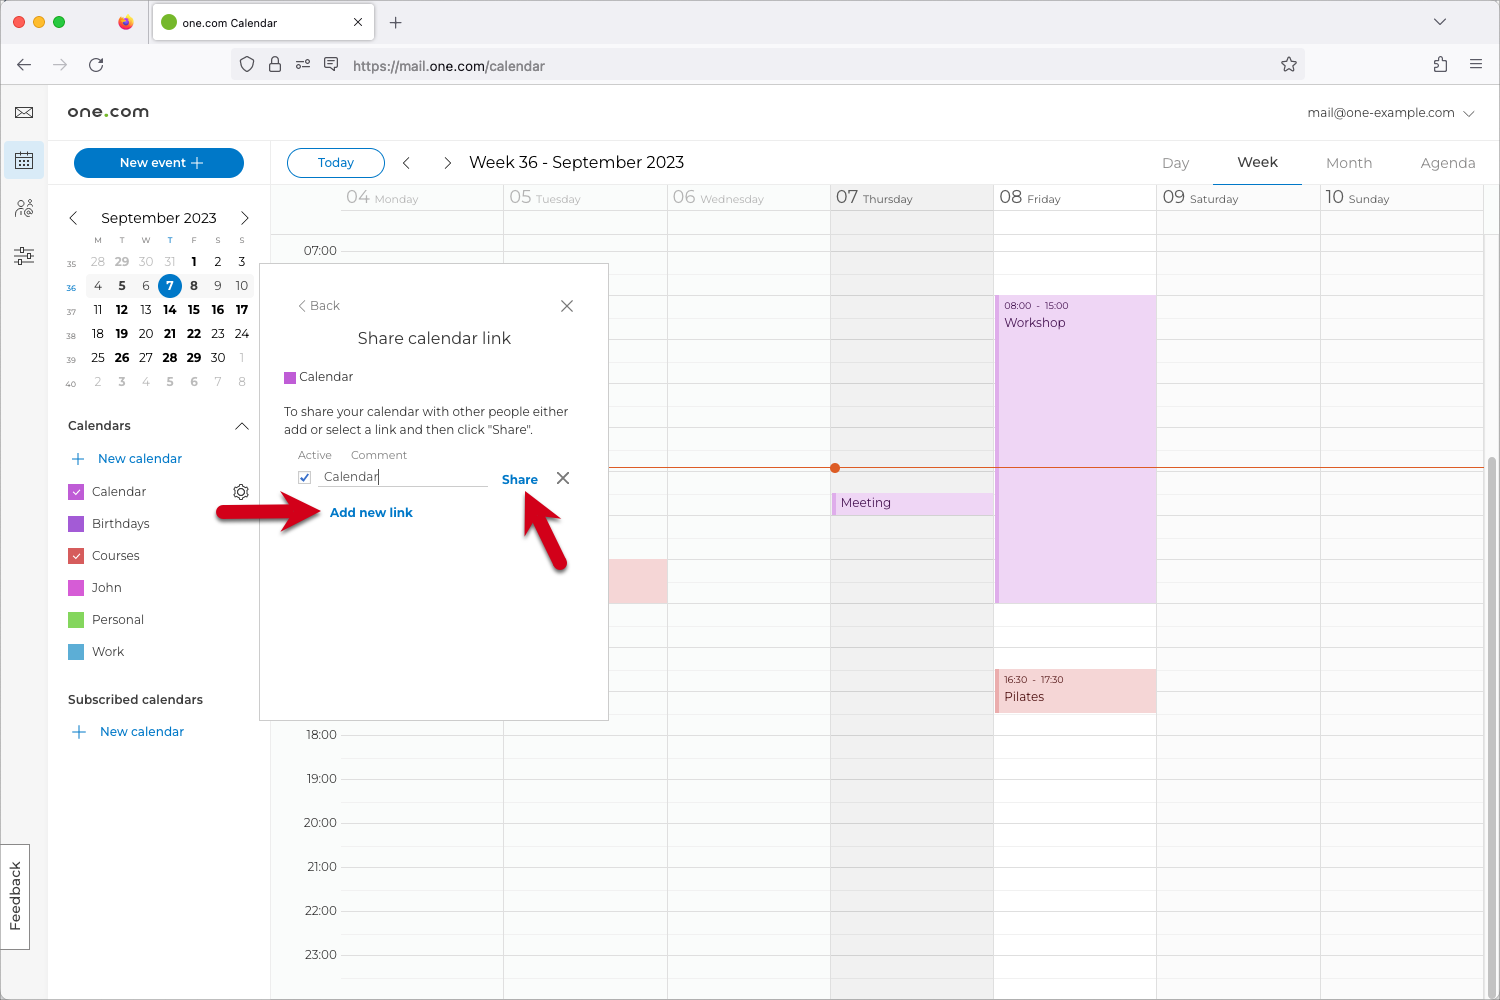Viewport: 1500px width, 1000px height.
Task: Bookmark this page with the star icon
Action: 1289,65
